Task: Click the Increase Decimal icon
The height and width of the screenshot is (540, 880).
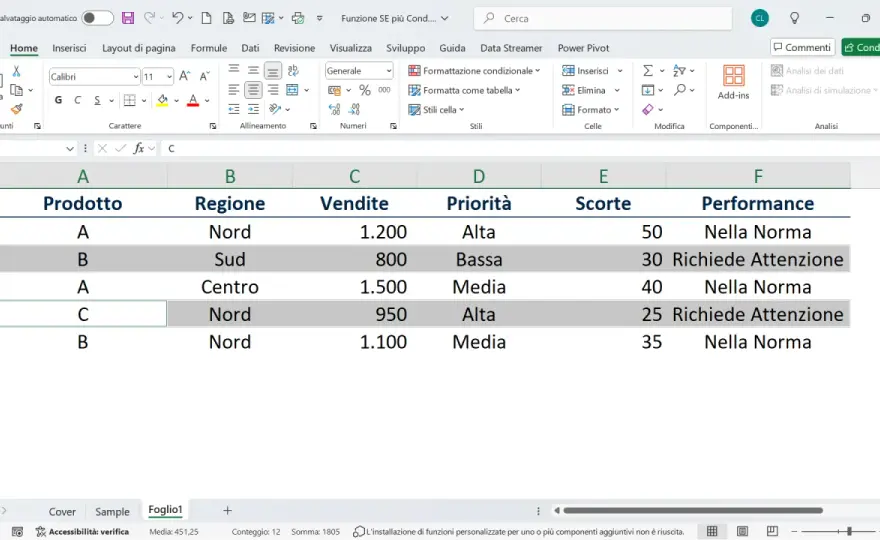Action: (334, 109)
